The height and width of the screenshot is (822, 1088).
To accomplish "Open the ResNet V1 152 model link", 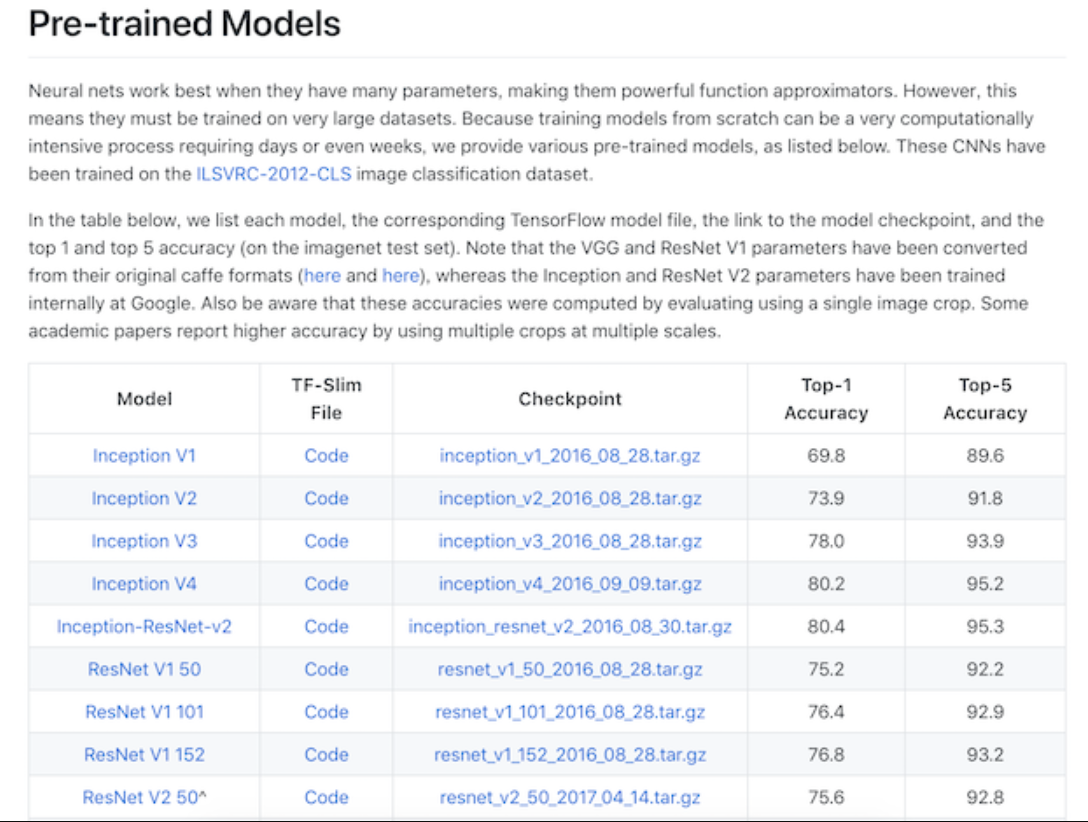I will 144,755.
